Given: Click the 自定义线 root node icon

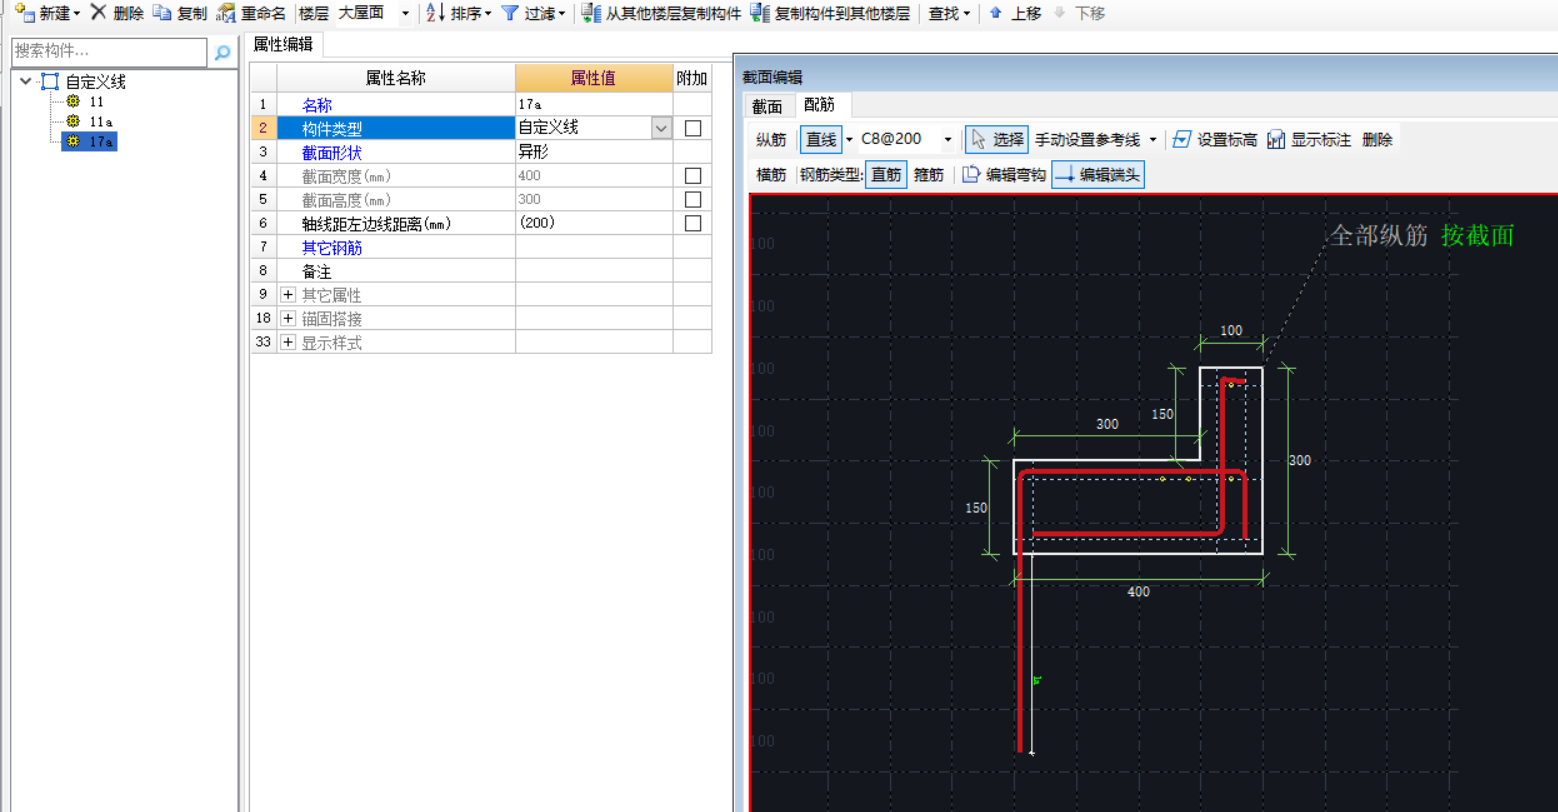Looking at the screenshot, I should 49,82.
